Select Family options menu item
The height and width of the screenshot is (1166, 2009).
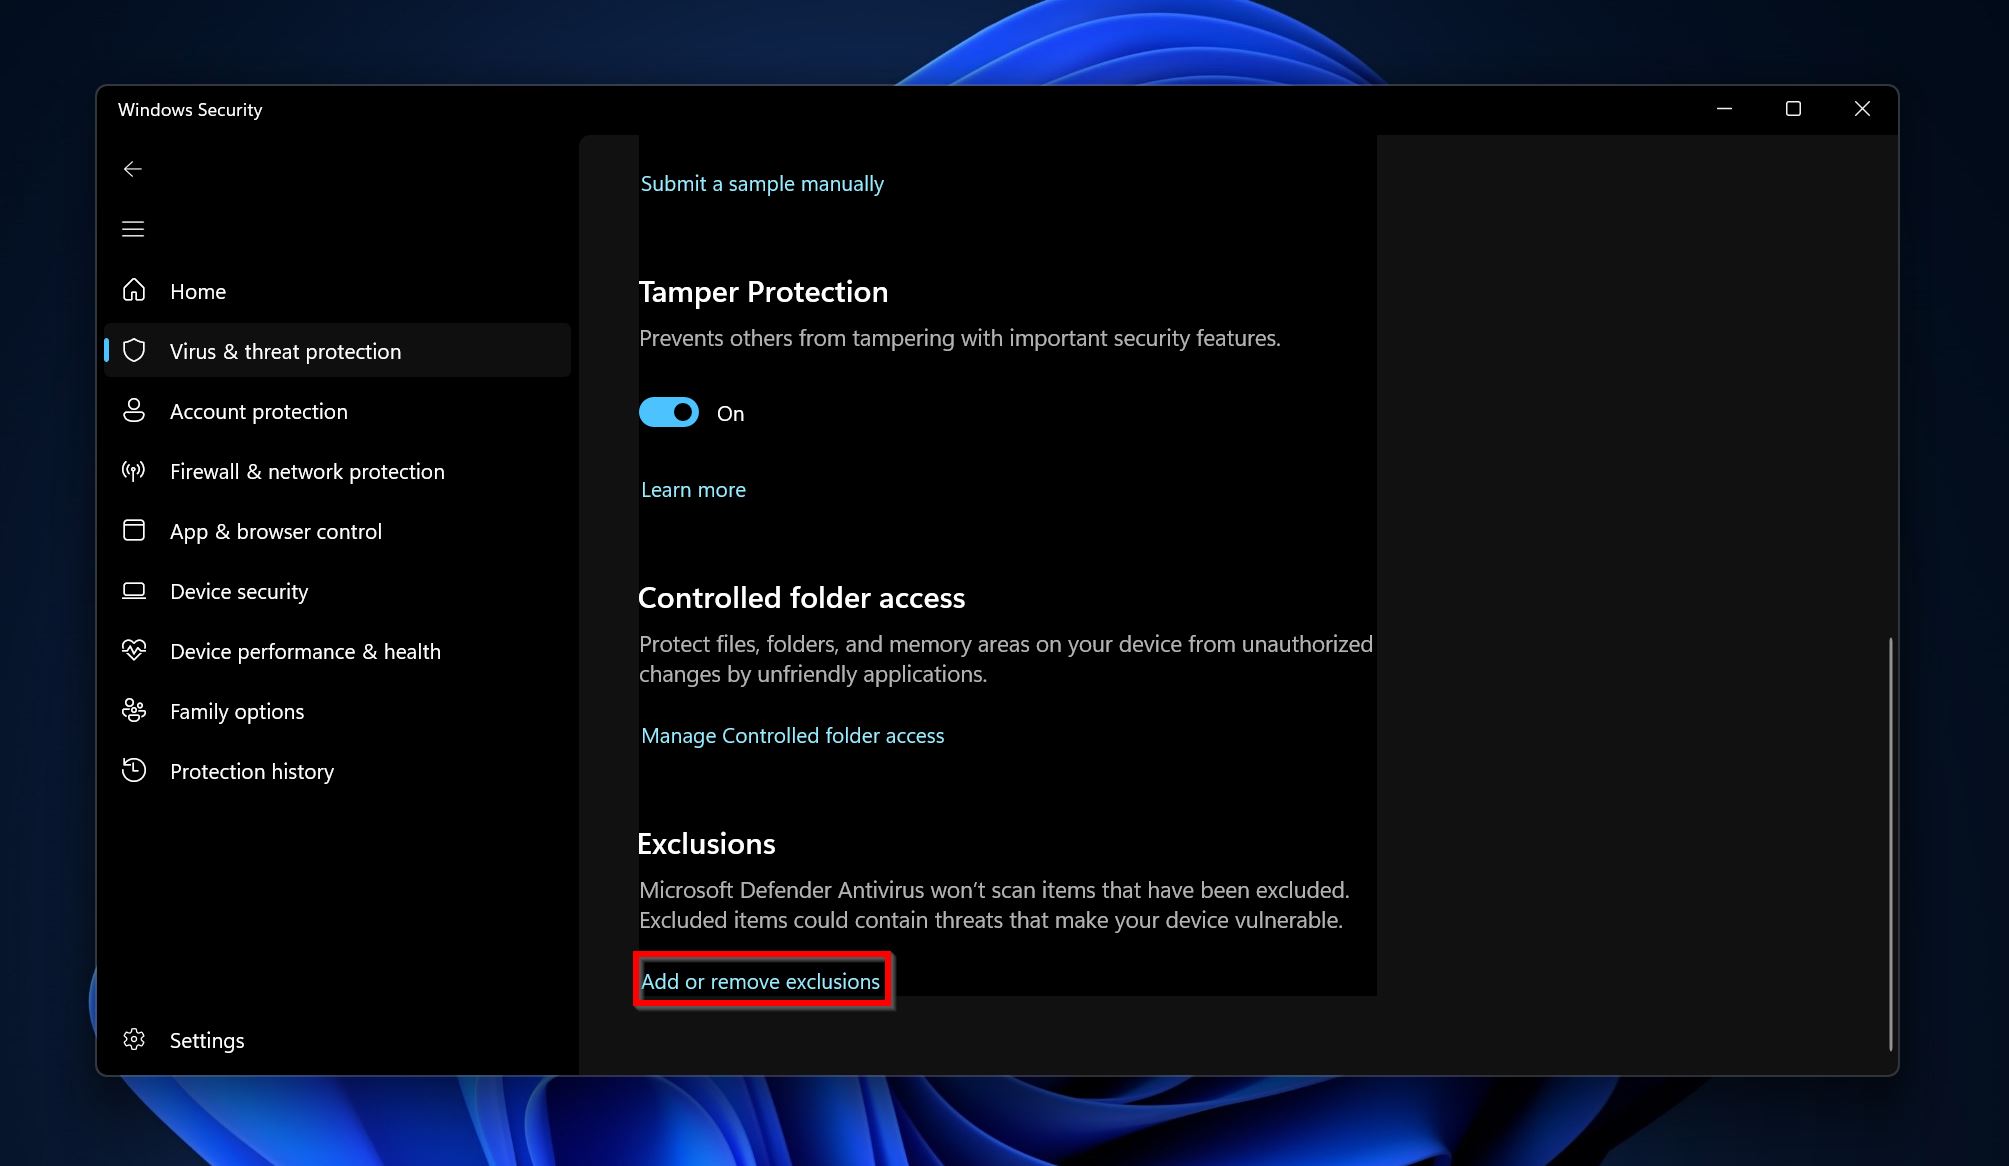pyautogui.click(x=237, y=711)
